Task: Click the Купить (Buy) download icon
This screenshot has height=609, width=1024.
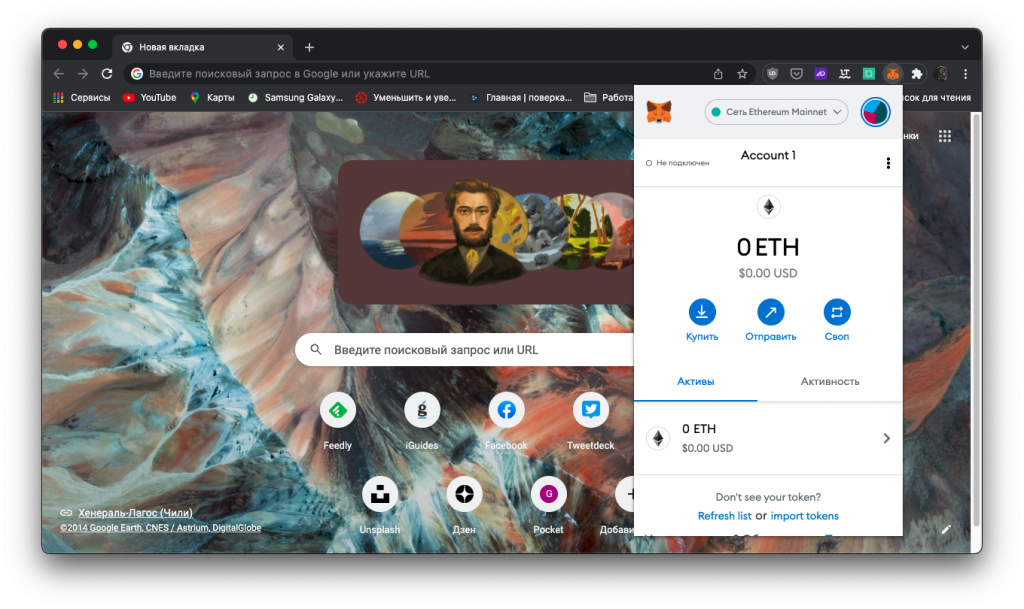Action: click(702, 312)
